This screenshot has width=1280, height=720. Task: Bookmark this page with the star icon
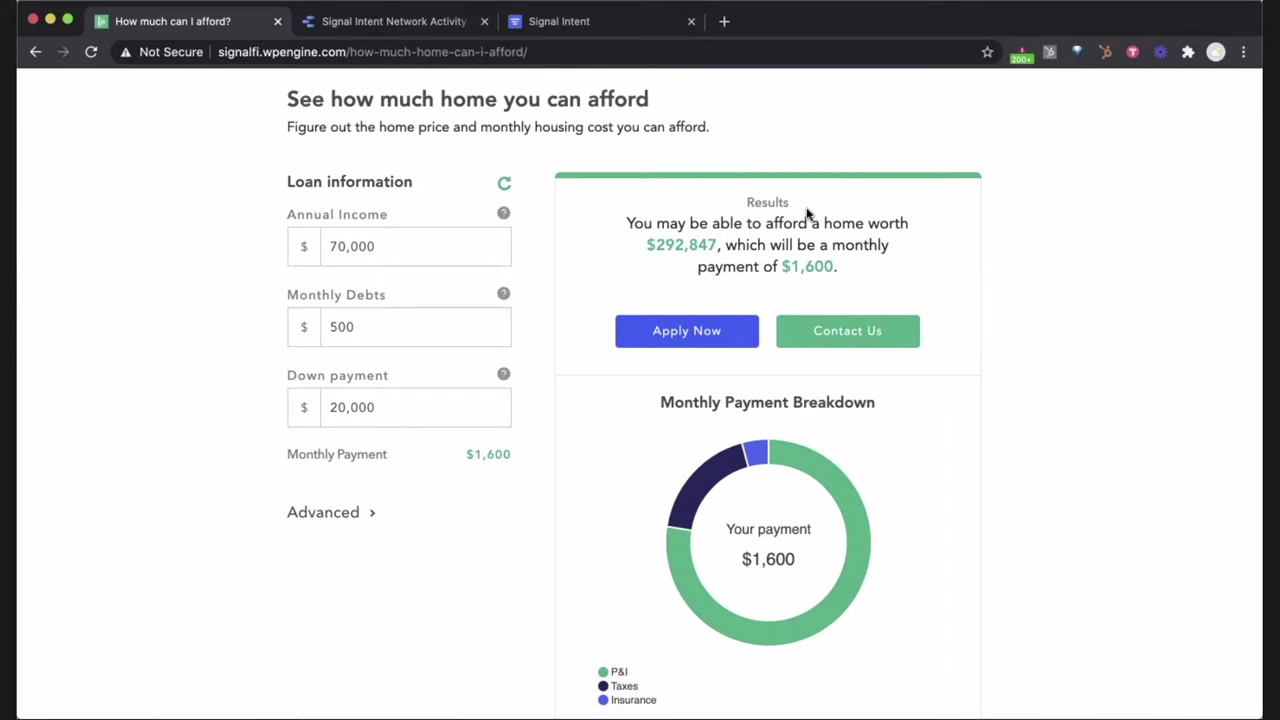point(987,52)
